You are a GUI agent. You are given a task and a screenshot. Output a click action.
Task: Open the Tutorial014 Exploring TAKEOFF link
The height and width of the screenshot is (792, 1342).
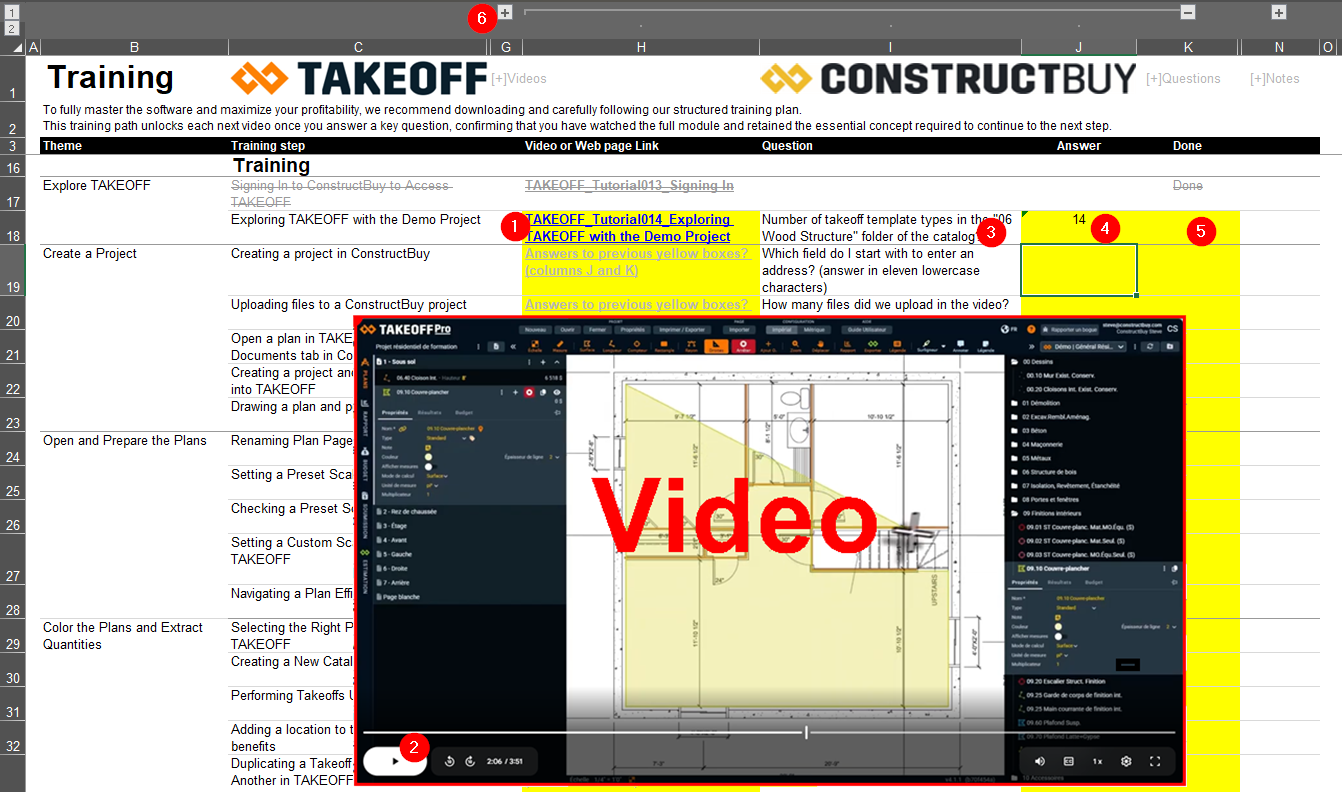tap(628, 228)
